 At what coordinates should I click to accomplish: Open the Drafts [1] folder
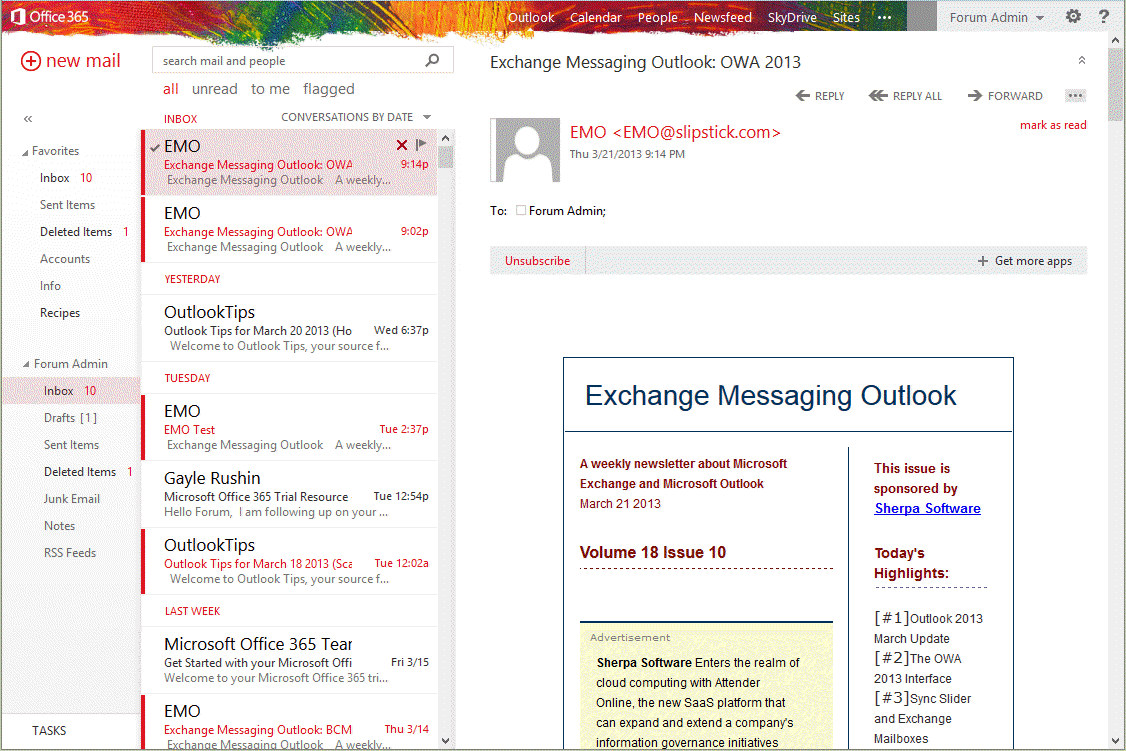point(70,418)
